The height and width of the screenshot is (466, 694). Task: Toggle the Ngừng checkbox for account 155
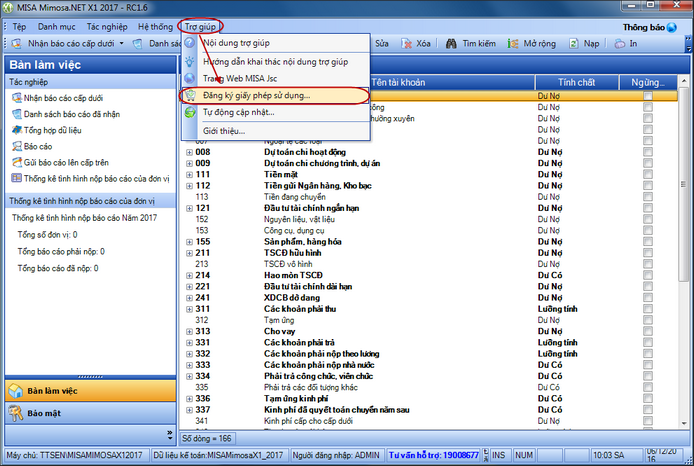coord(648,242)
